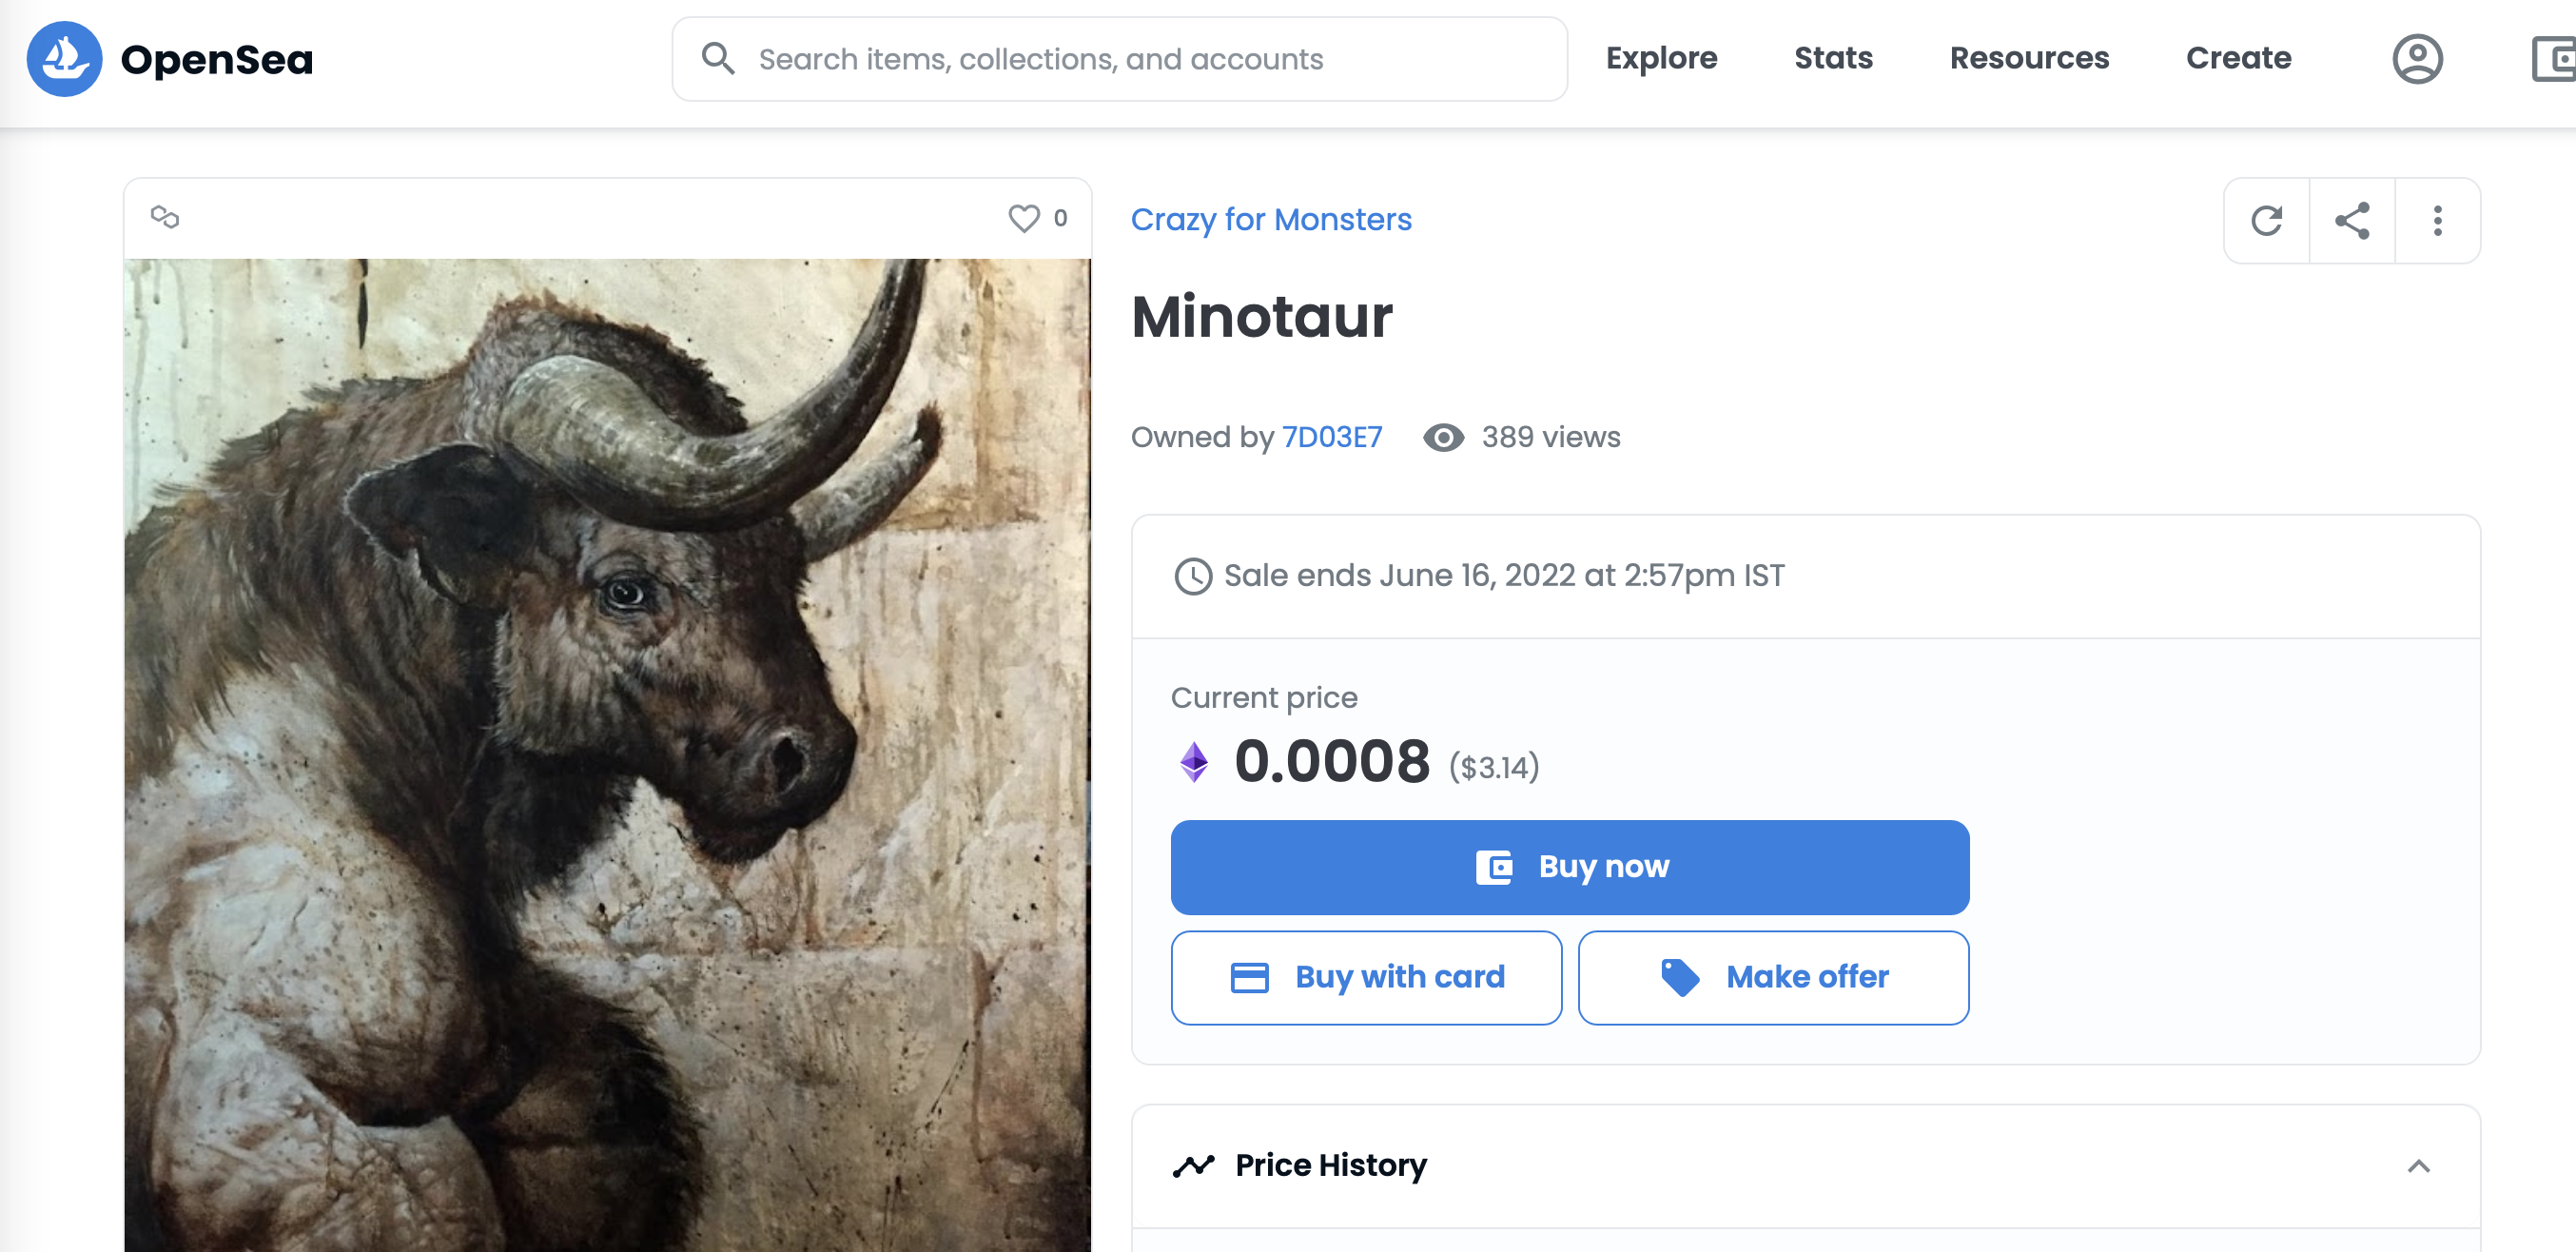The image size is (2576, 1252).
Task: Click the account profile icon
Action: click(x=2417, y=59)
